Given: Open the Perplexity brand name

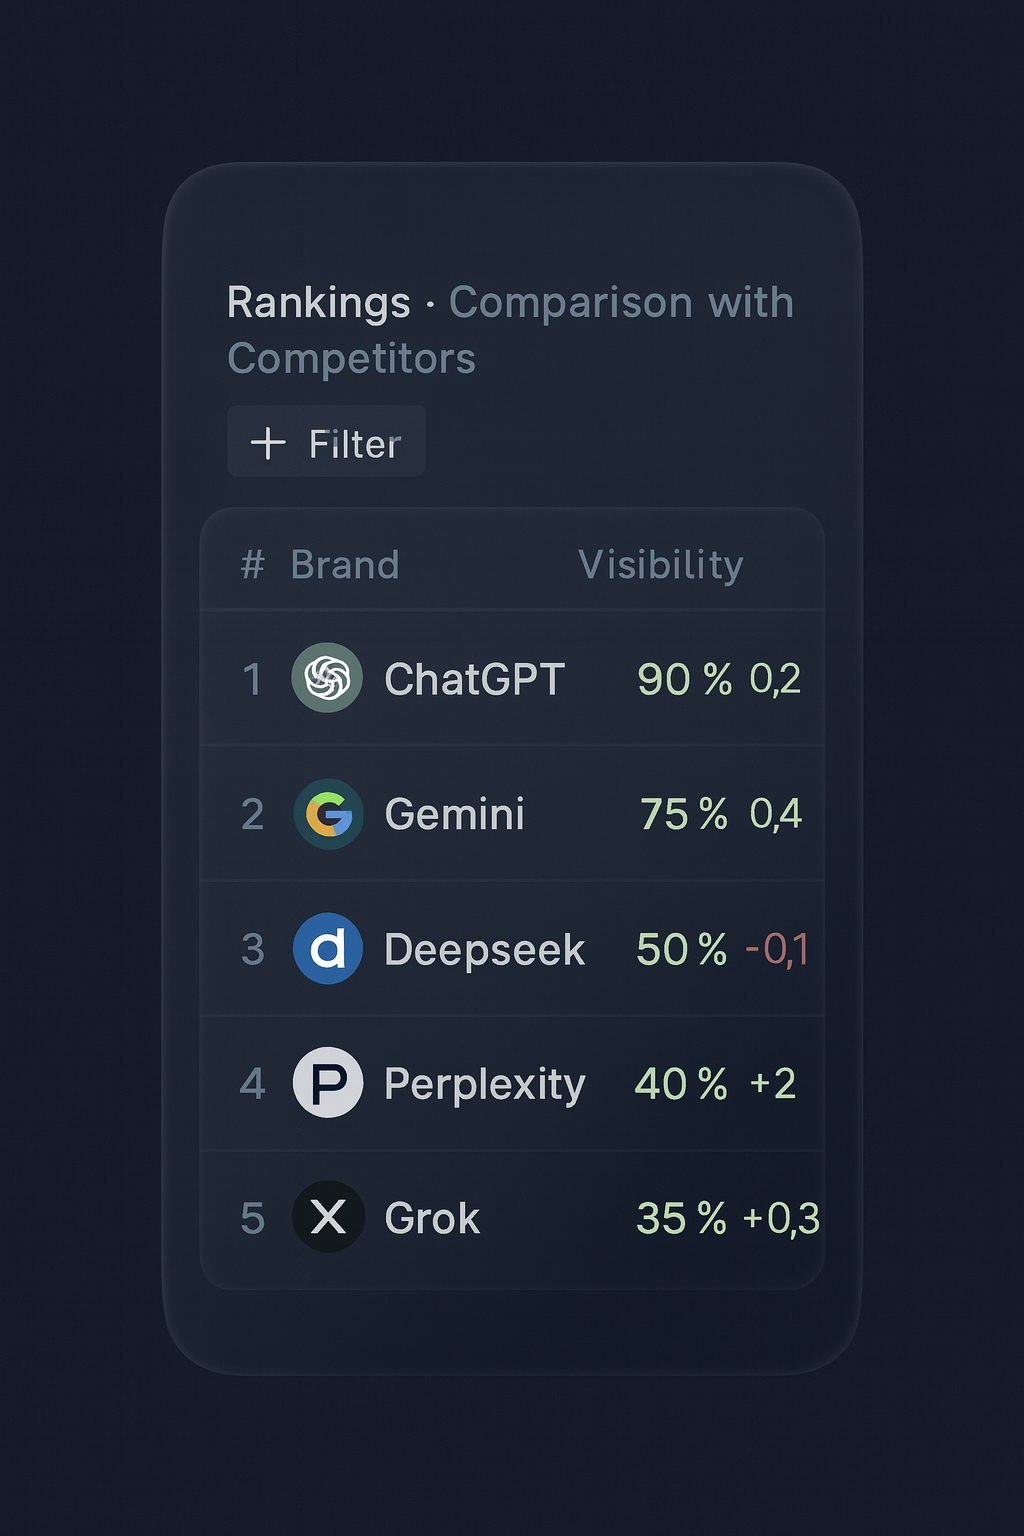Looking at the screenshot, I should 484,1085.
